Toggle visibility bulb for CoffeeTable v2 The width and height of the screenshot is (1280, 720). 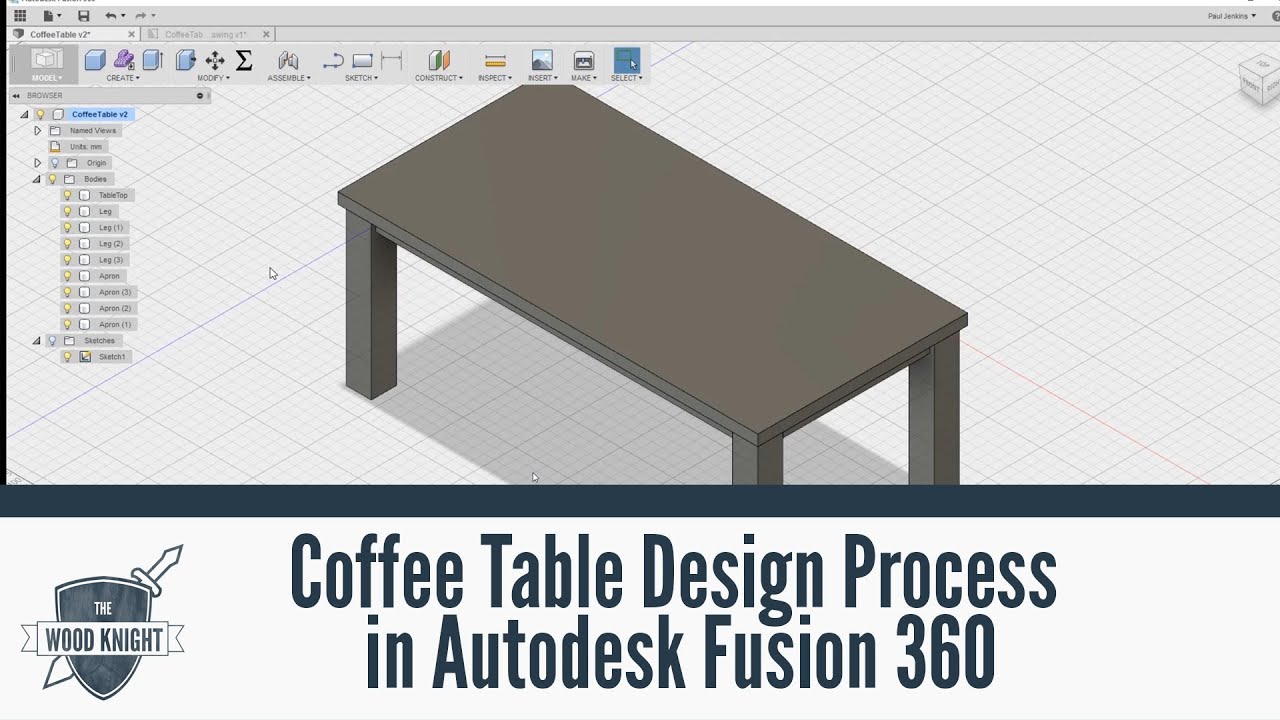[41, 115]
